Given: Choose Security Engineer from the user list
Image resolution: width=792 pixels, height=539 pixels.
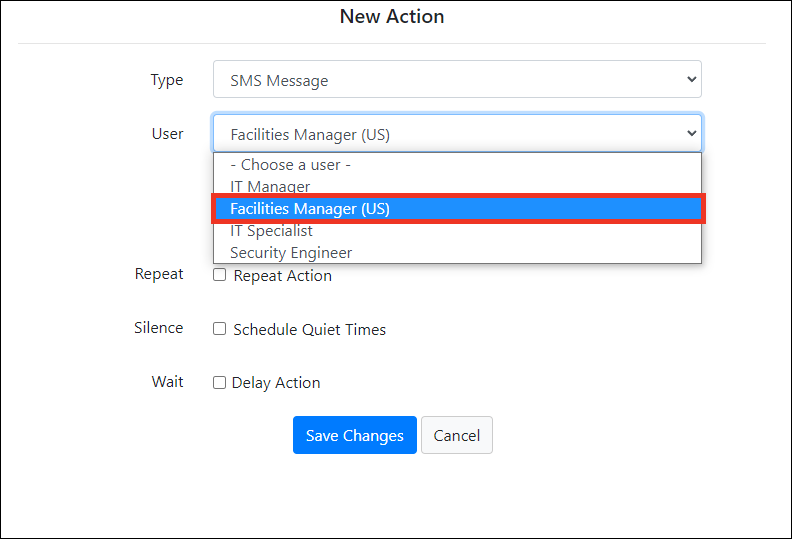Looking at the screenshot, I should [x=291, y=253].
